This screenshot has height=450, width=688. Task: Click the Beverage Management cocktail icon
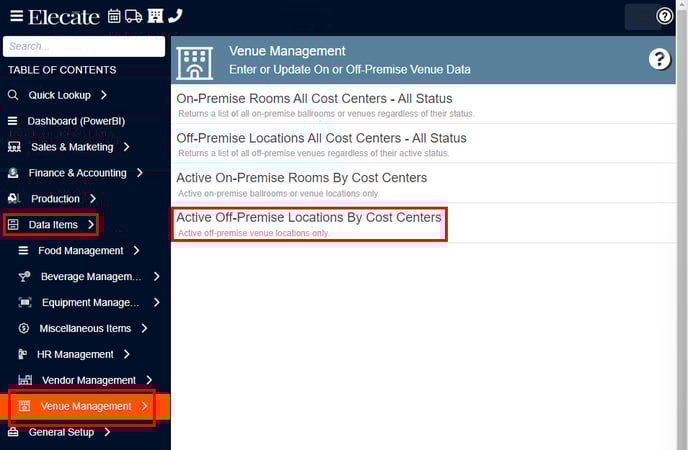click(25, 276)
